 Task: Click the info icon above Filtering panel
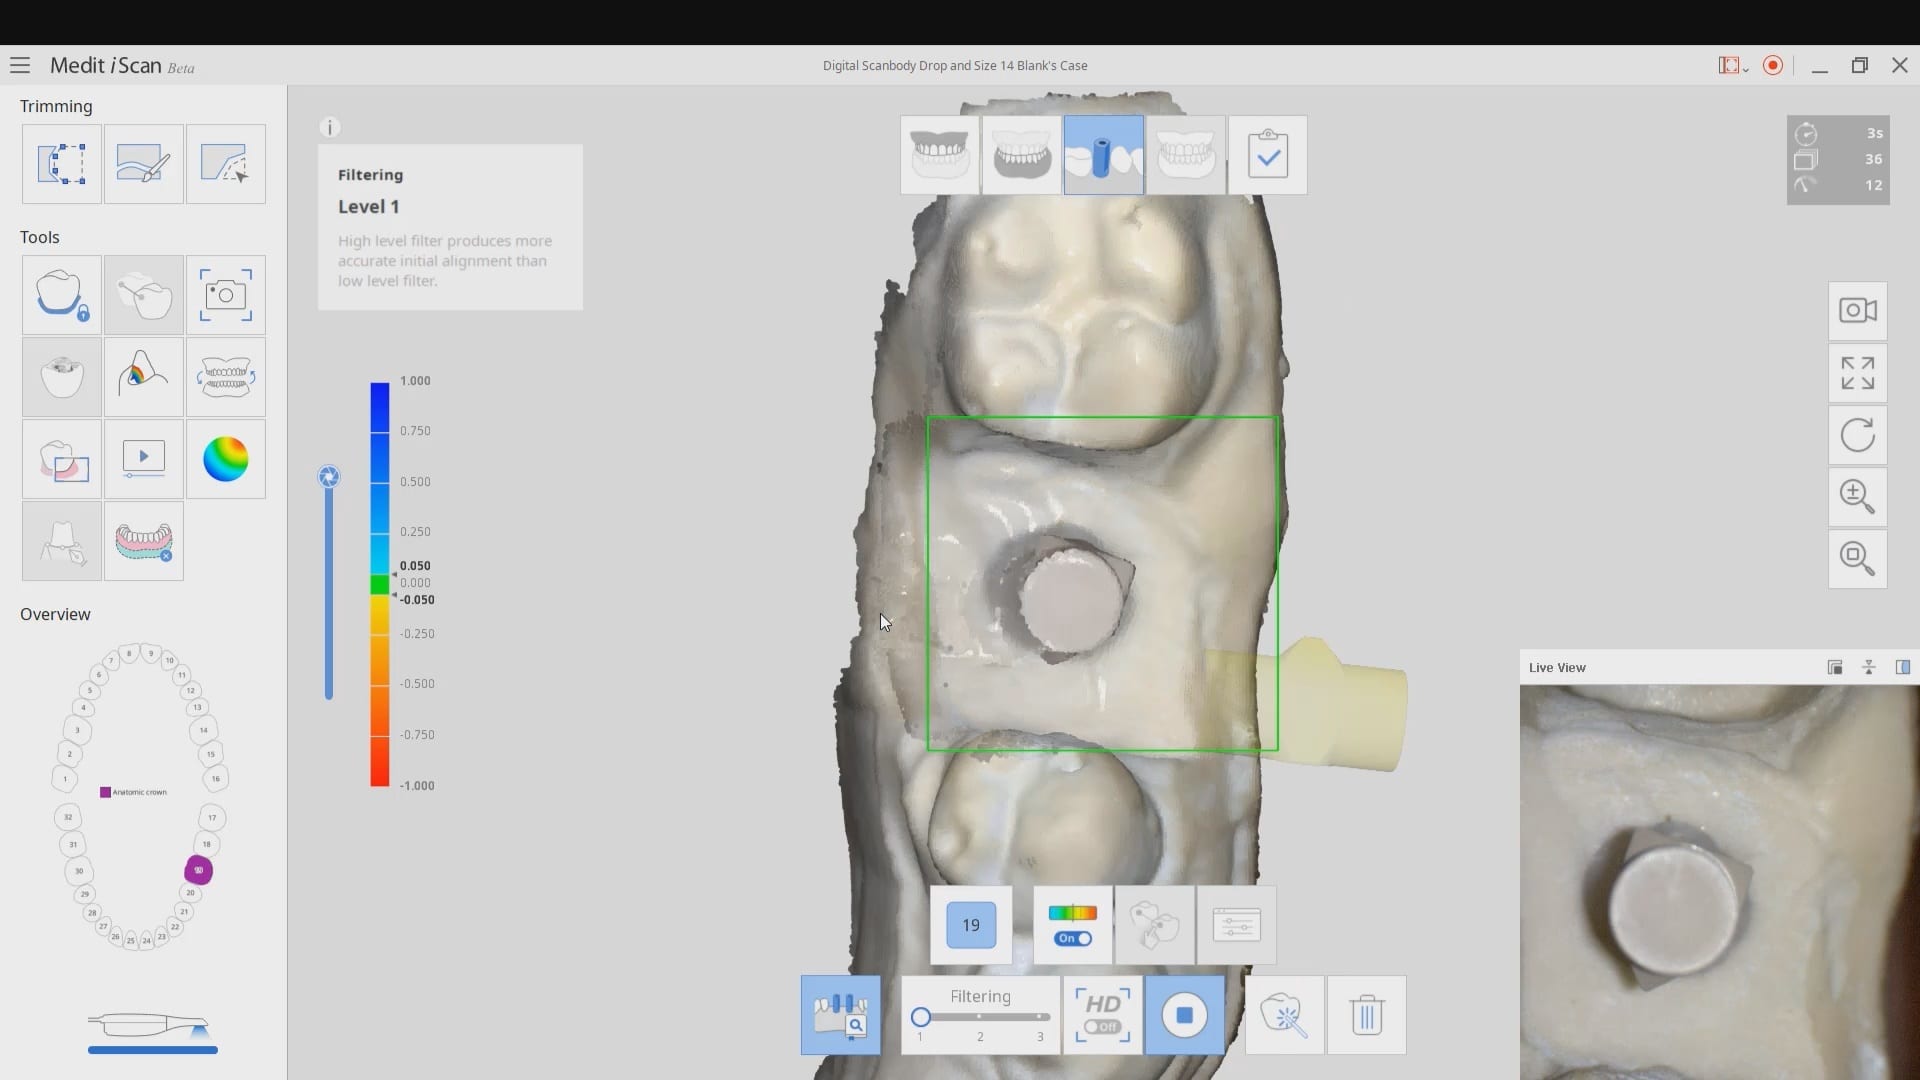point(330,127)
